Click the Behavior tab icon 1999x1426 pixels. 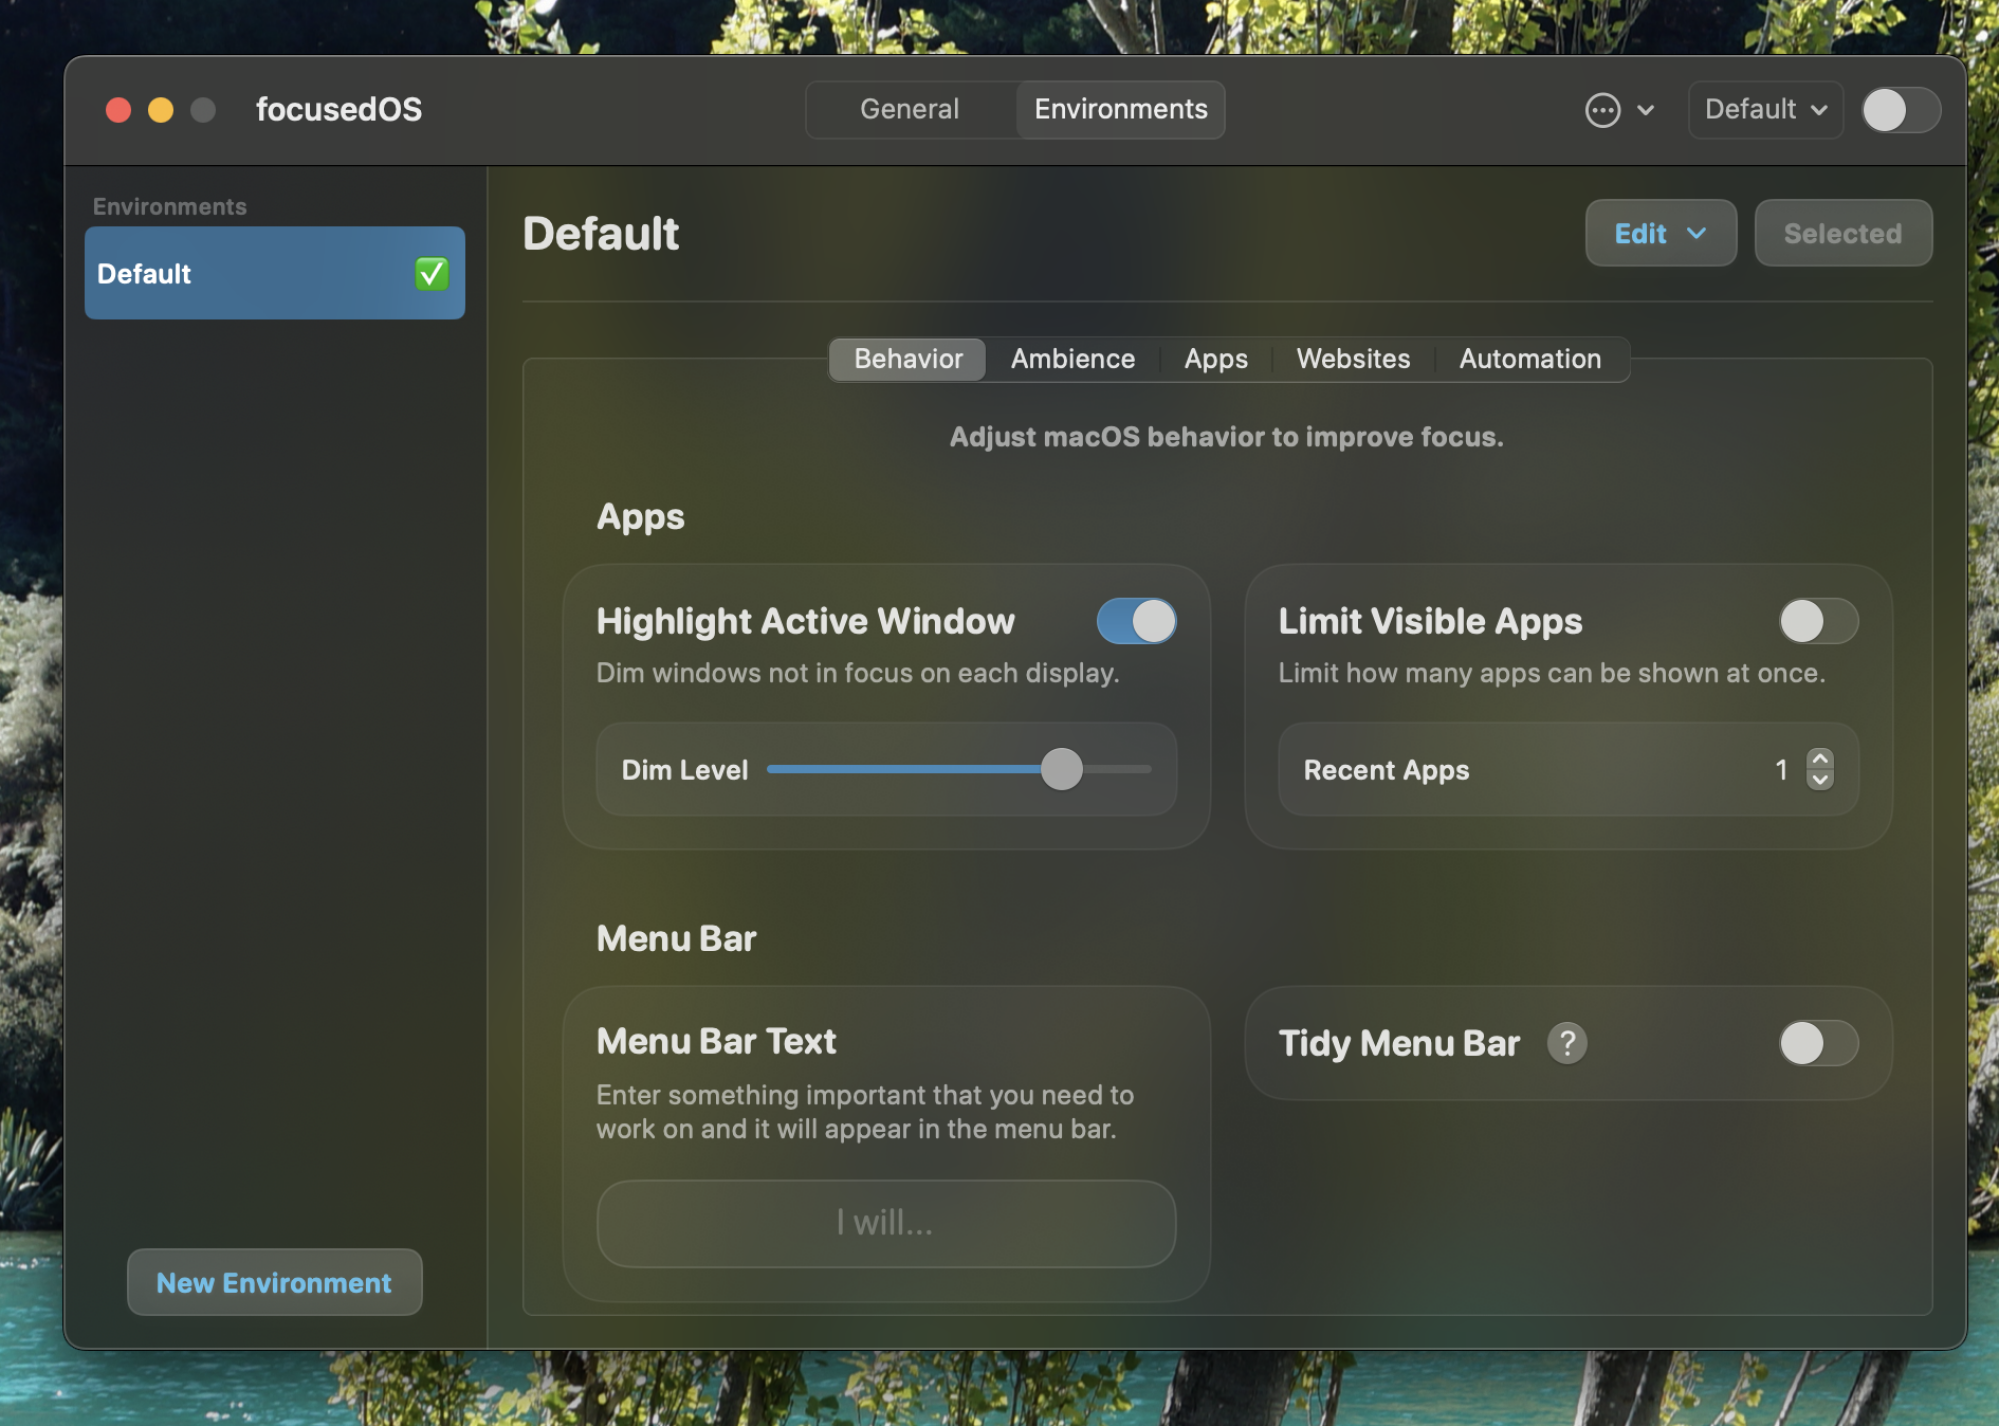[x=908, y=358]
